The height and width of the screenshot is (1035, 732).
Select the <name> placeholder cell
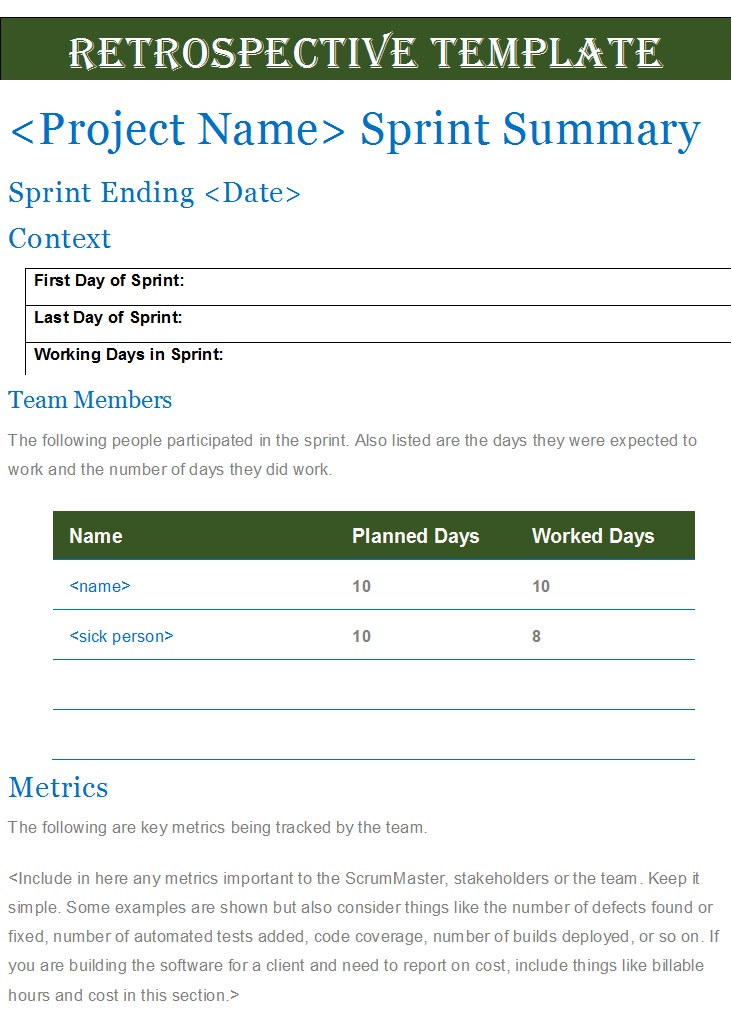click(100, 586)
